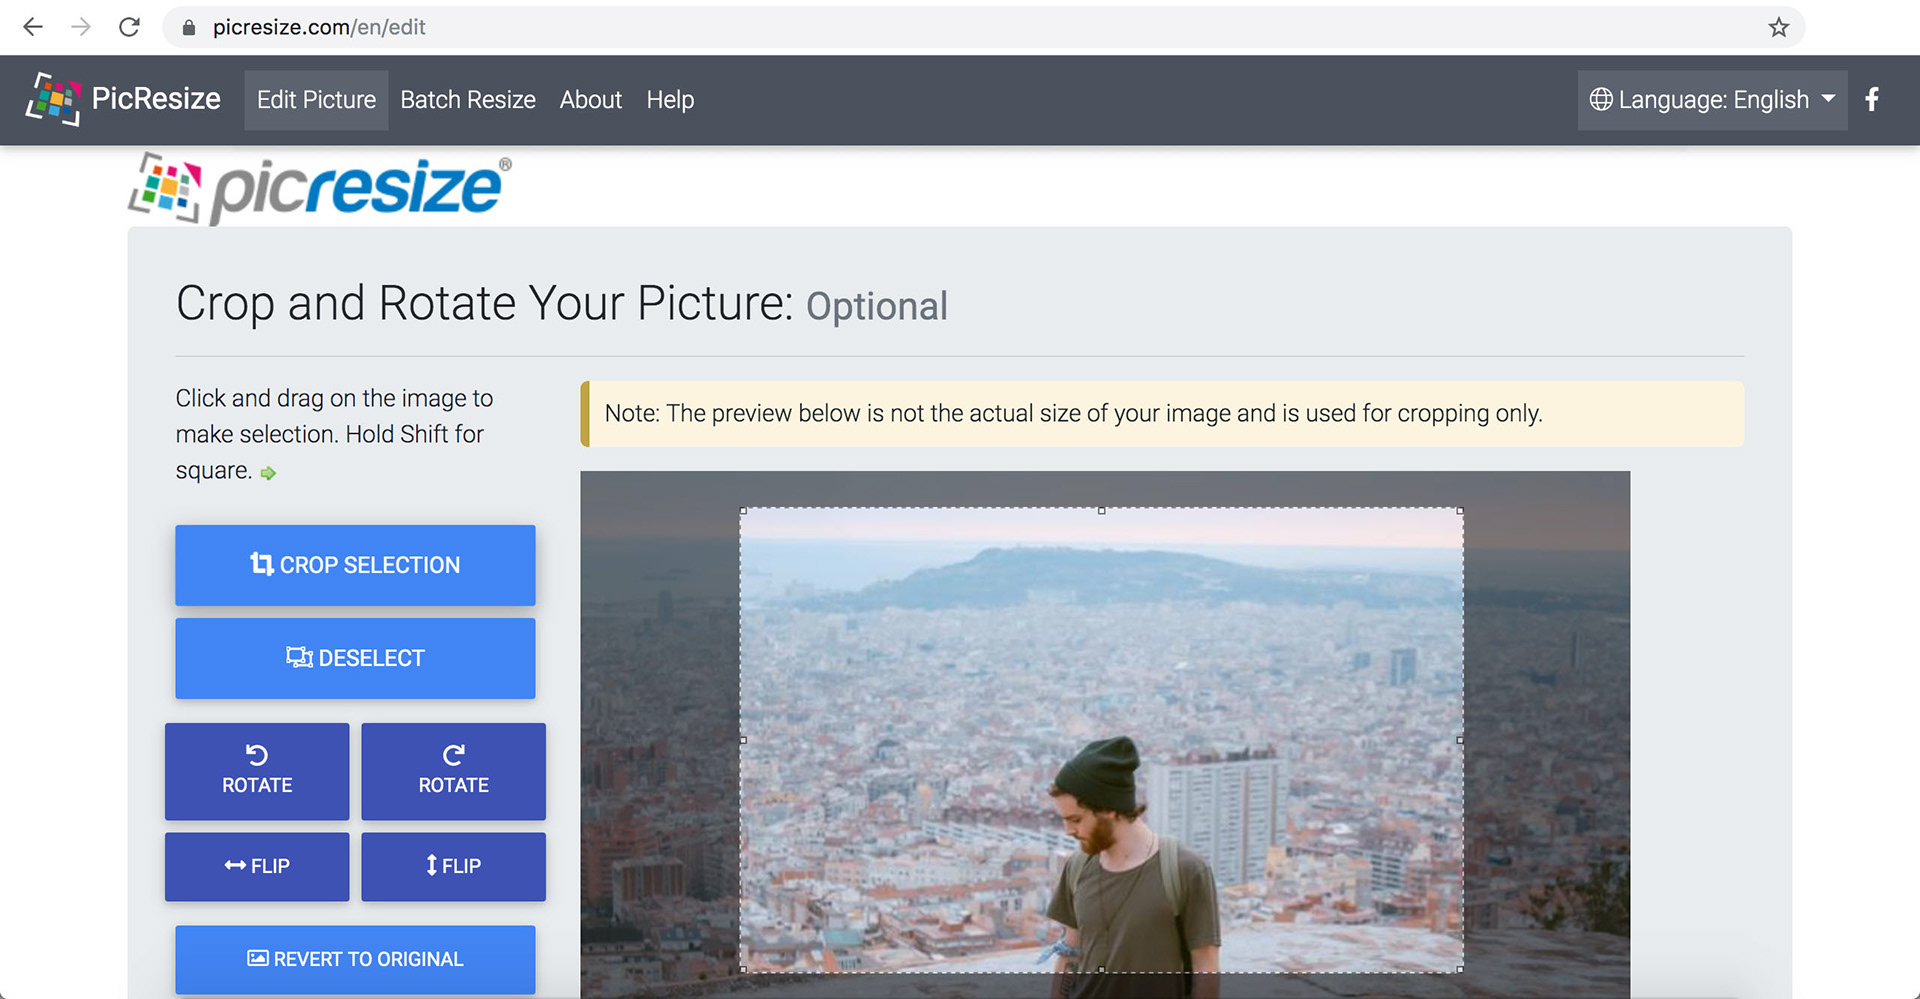Click the bottom-middle crop selection handle

(1101, 969)
